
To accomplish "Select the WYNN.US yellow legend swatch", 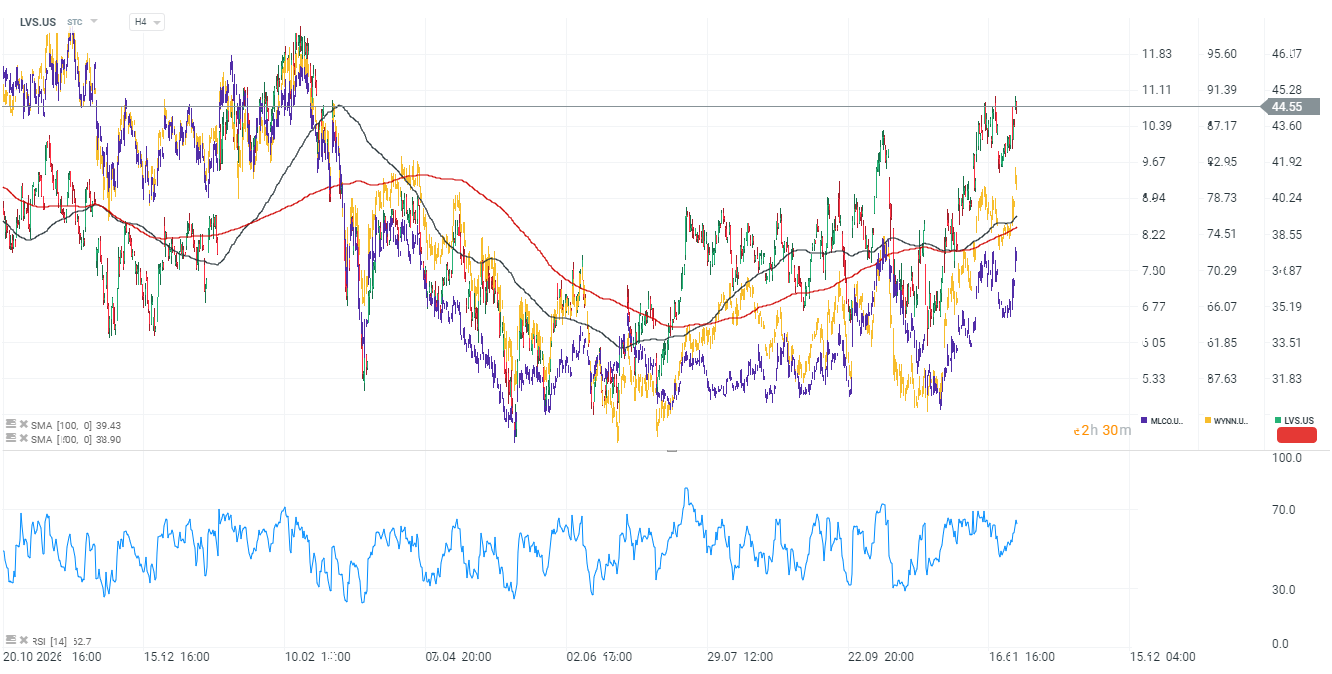I will pyautogui.click(x=1208, y=420).
